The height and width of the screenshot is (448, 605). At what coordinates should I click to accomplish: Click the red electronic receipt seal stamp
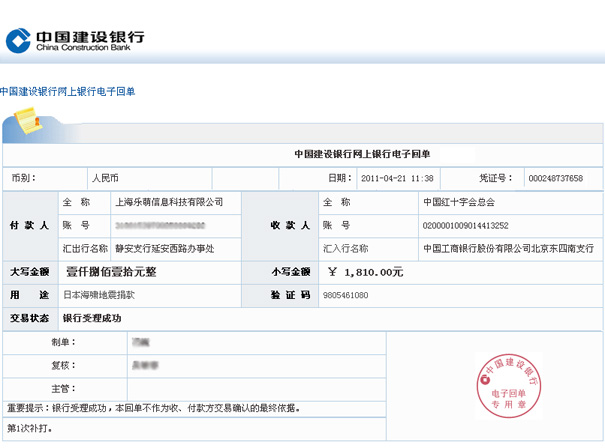508,386
